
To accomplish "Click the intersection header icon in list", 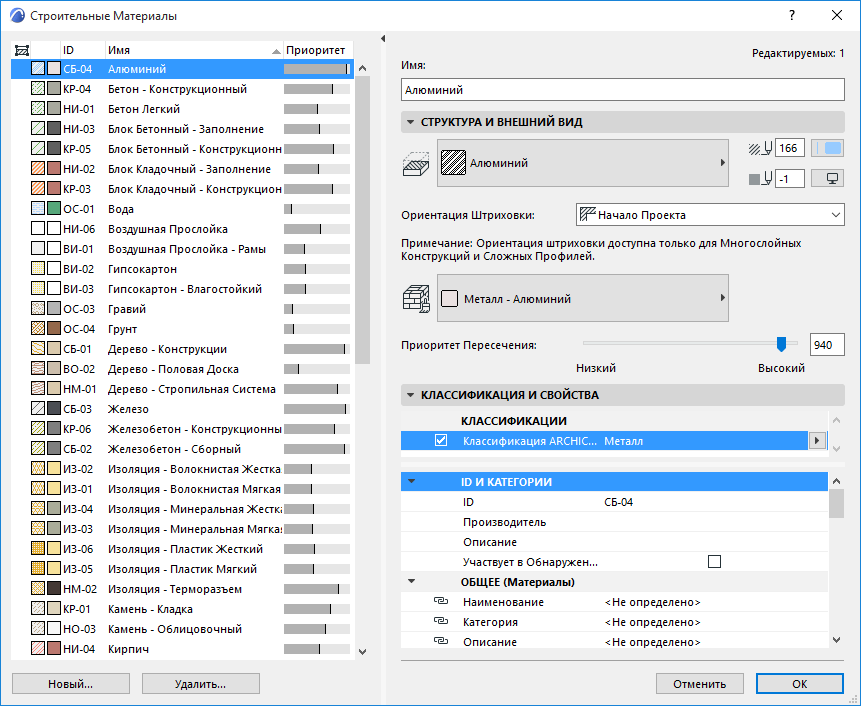I will 22,51.
